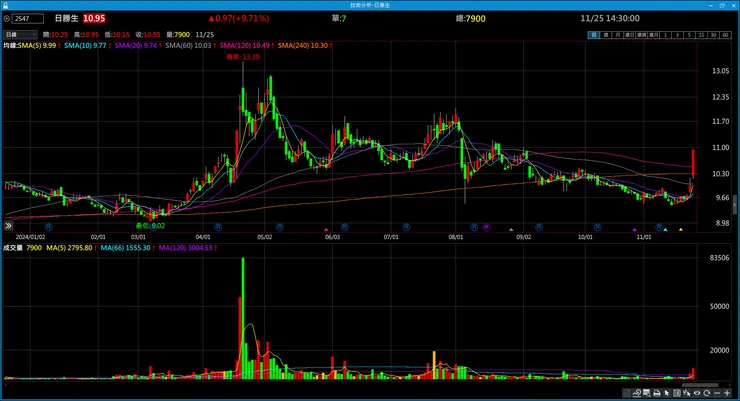This screenshot has height=401, width=740.
Task: Switch to the 30-minute timeframe button
Action: (714, 35)
